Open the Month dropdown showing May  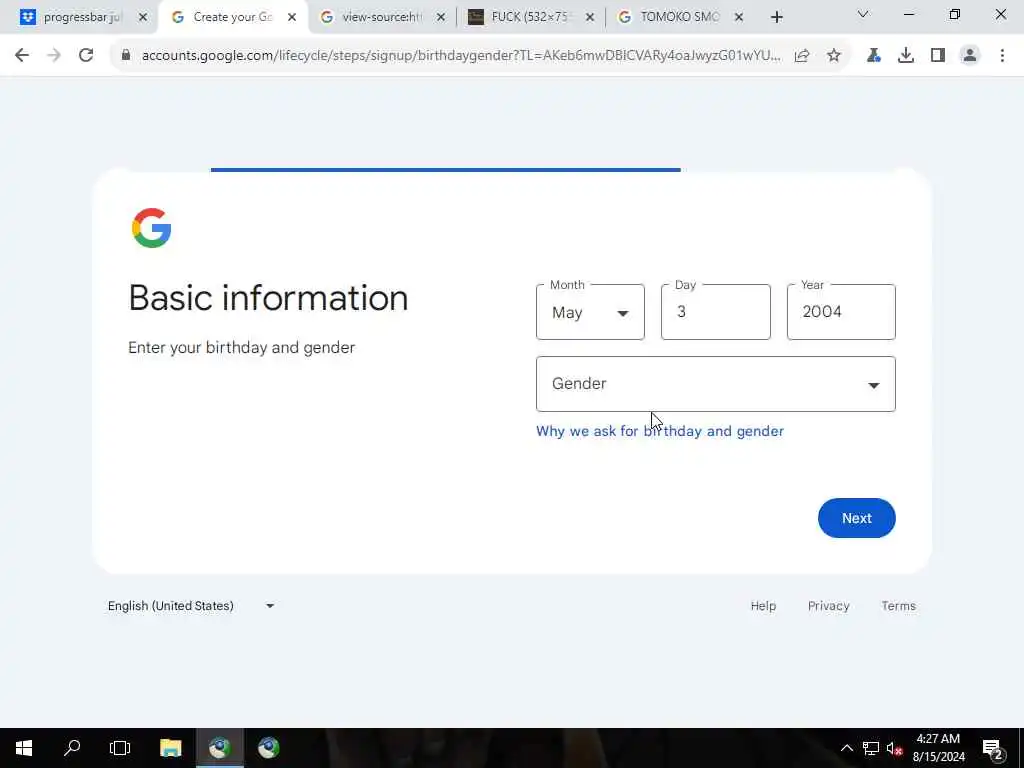[590, 312]
